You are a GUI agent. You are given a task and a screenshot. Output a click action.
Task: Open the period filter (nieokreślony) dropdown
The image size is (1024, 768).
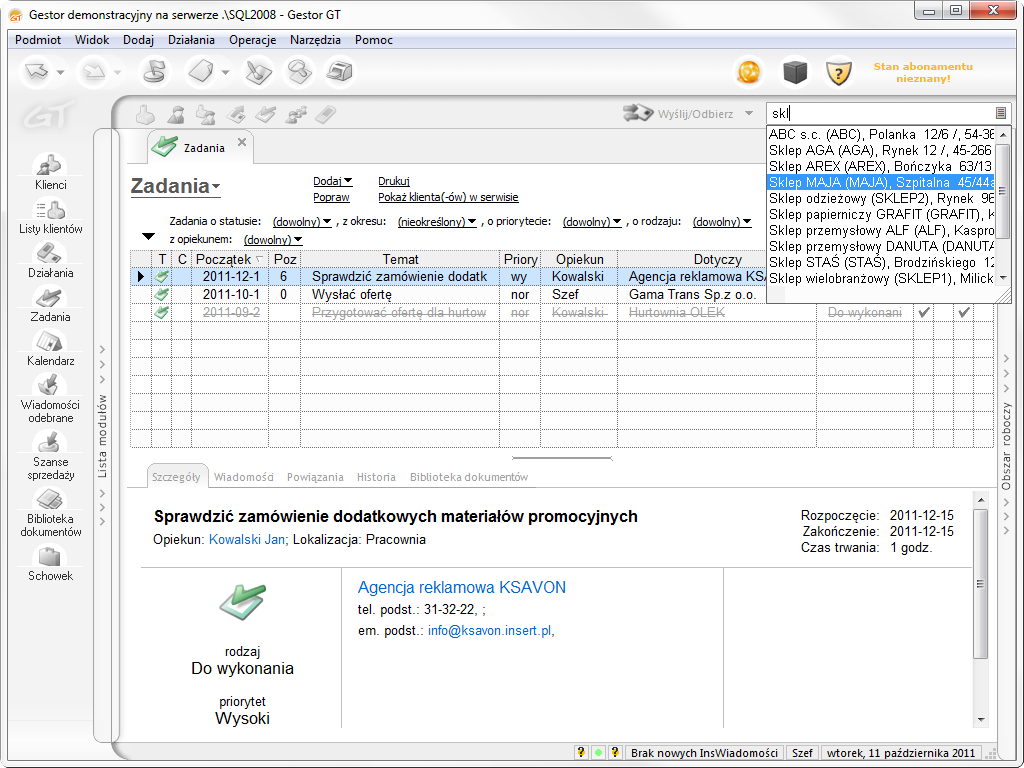(437, 221)
